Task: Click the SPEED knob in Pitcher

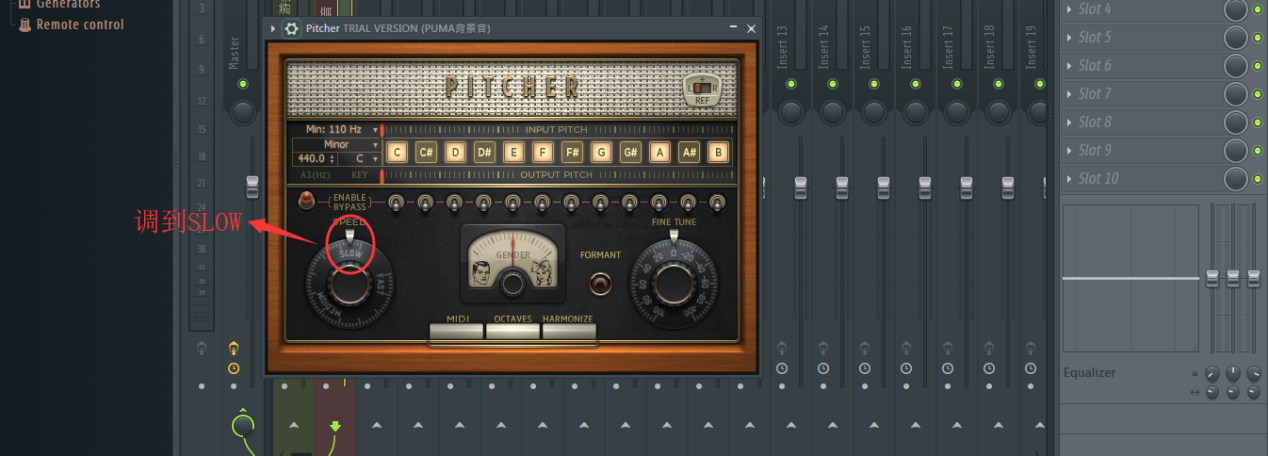Action: pyautogui.click(x=350, y=283)
